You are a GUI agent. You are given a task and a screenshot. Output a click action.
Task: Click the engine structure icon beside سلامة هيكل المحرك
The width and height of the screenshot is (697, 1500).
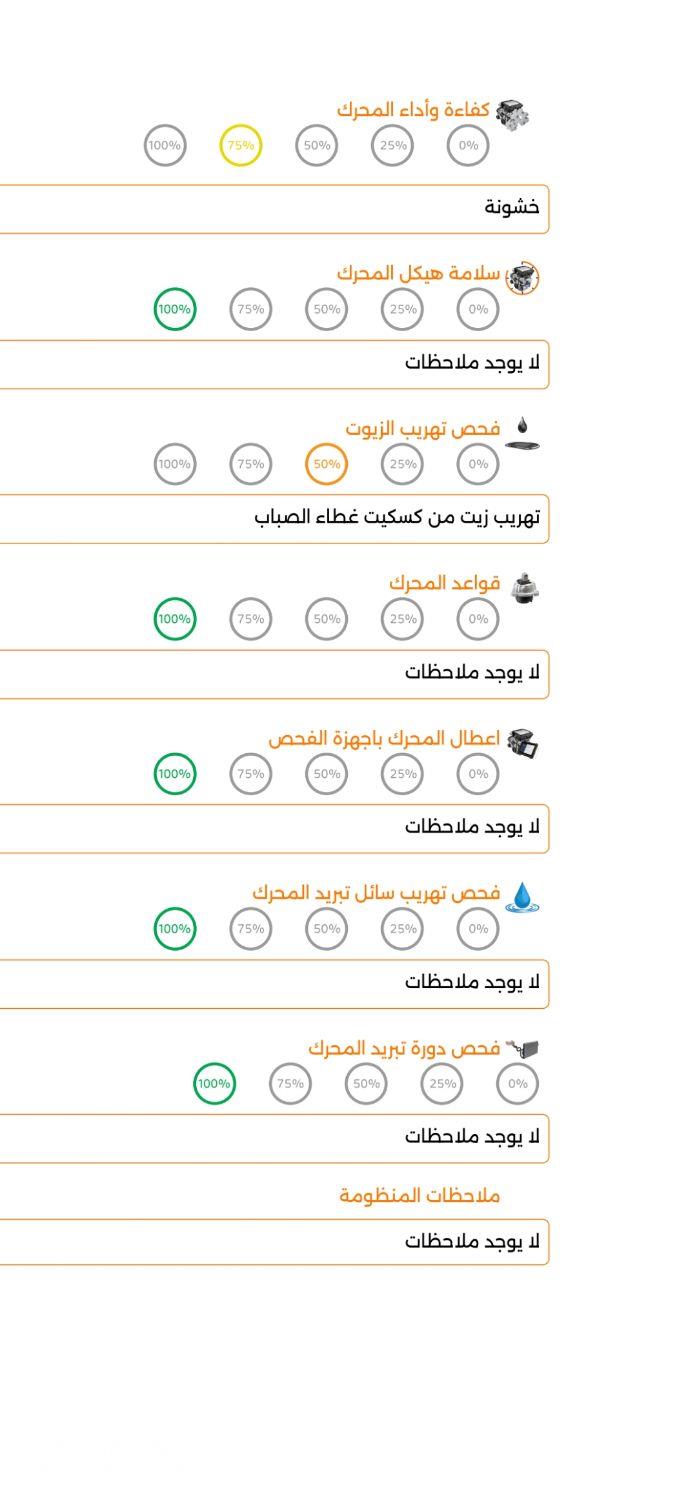coord(522,277)
